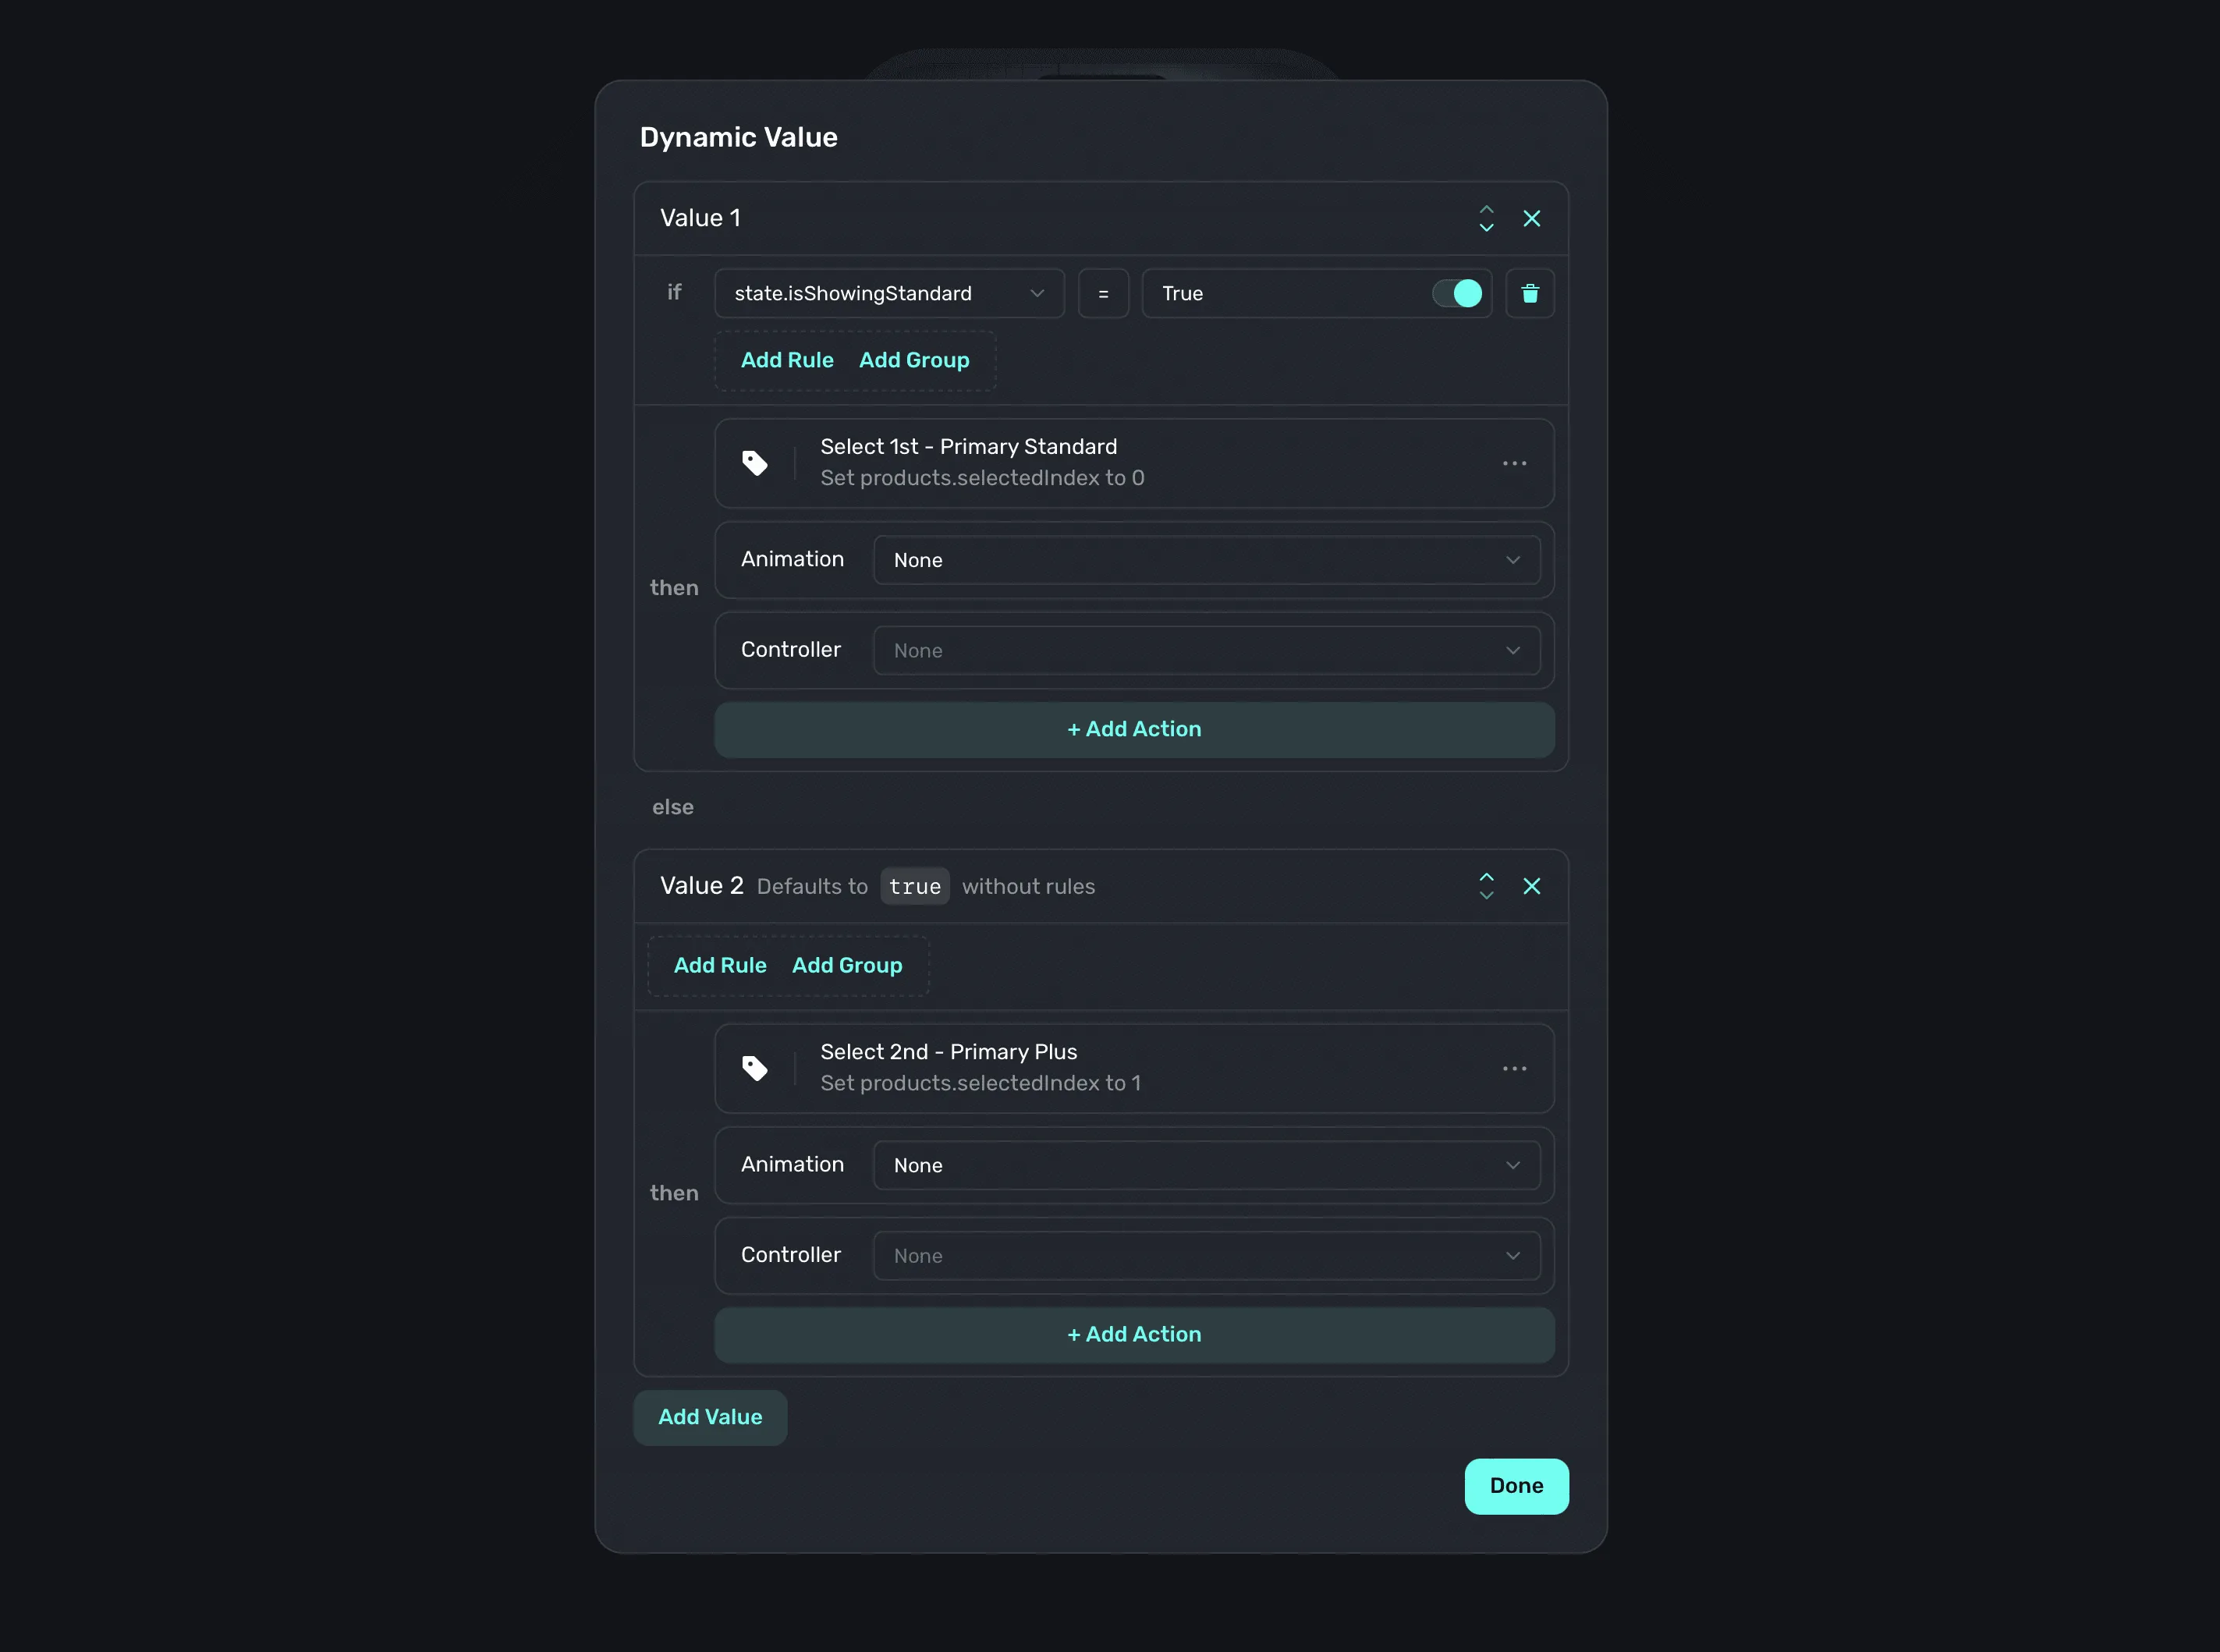Open more options for Select 1st - Primary Standard
This screenshot has width=2220, height=1652.
(1514, 463)
